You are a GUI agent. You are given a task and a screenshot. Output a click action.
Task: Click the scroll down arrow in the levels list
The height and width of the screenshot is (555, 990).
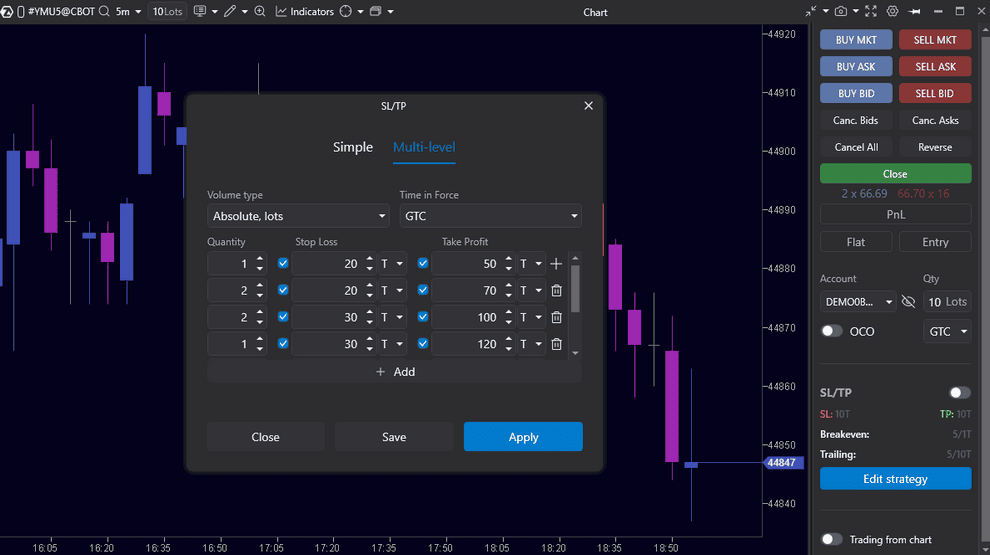(575, 353)
